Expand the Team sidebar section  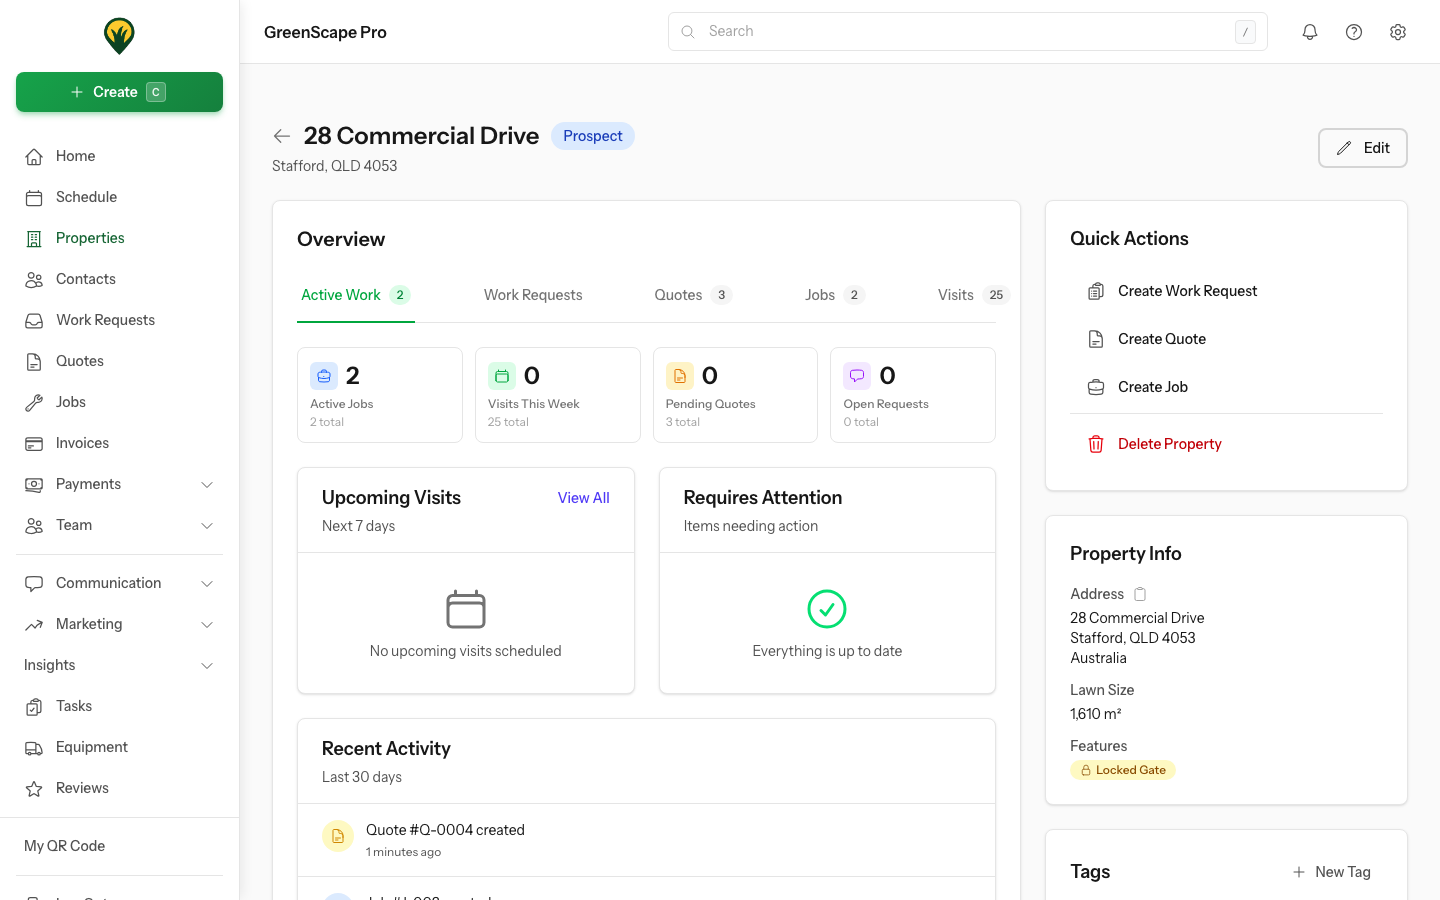coord(207,526)
